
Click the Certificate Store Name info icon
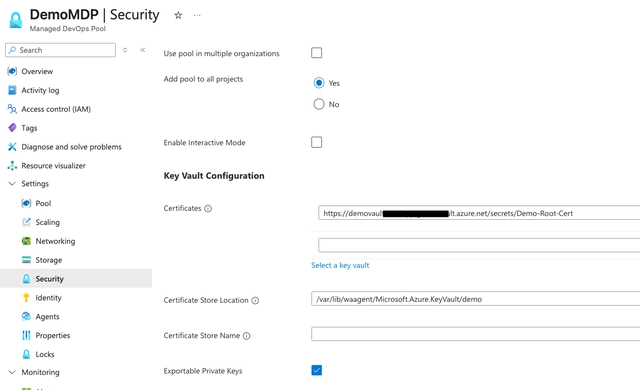pos(247,336)
